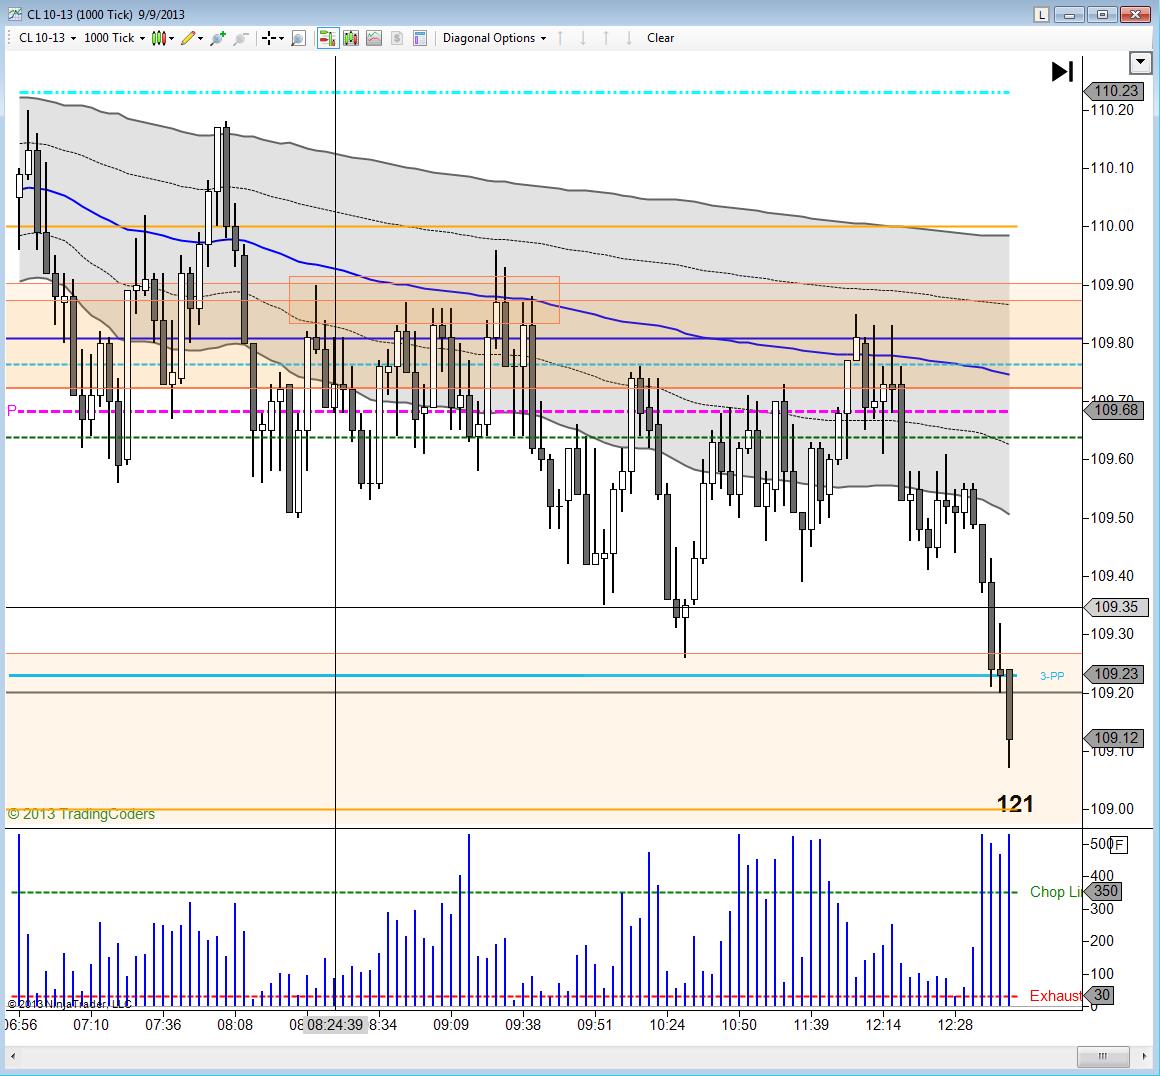Jump to latest bar with skip-forward icon
This screenshot has height=1076, width=1160.
(1062, 72)
